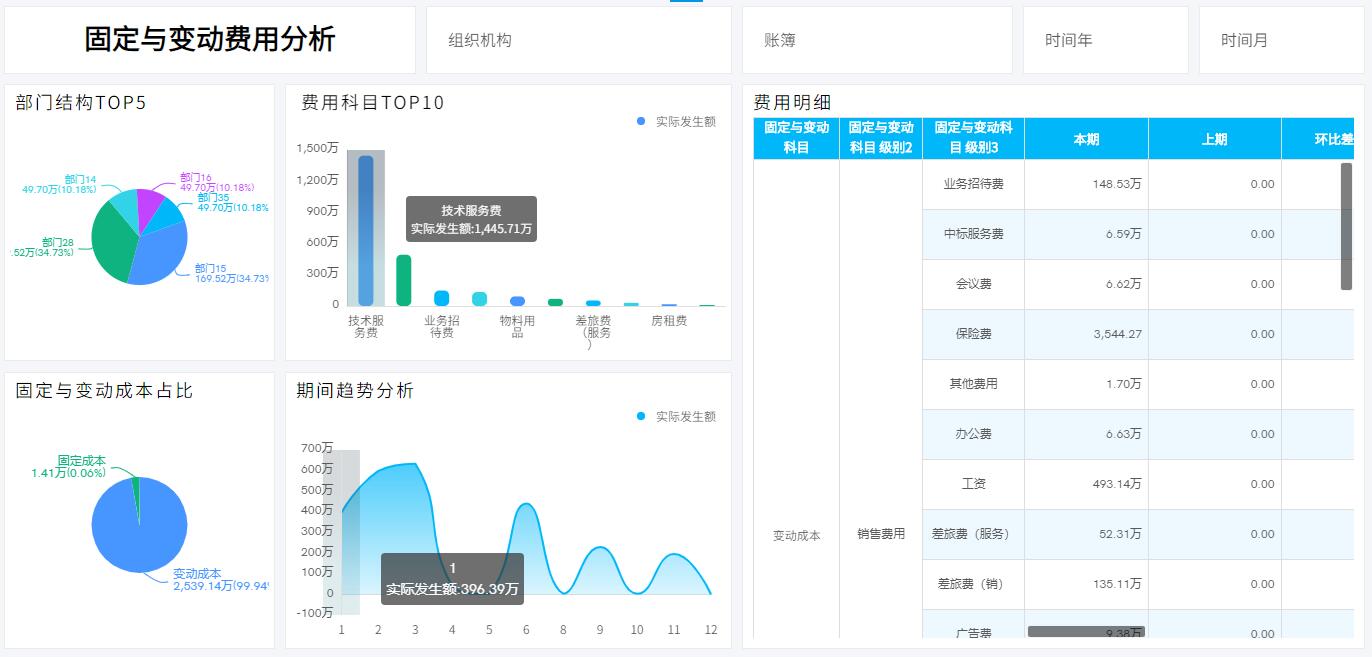Screen dimensions: 1372x657
Task: Open the 账簿 filter selector
Action: [x=877, y=40]
